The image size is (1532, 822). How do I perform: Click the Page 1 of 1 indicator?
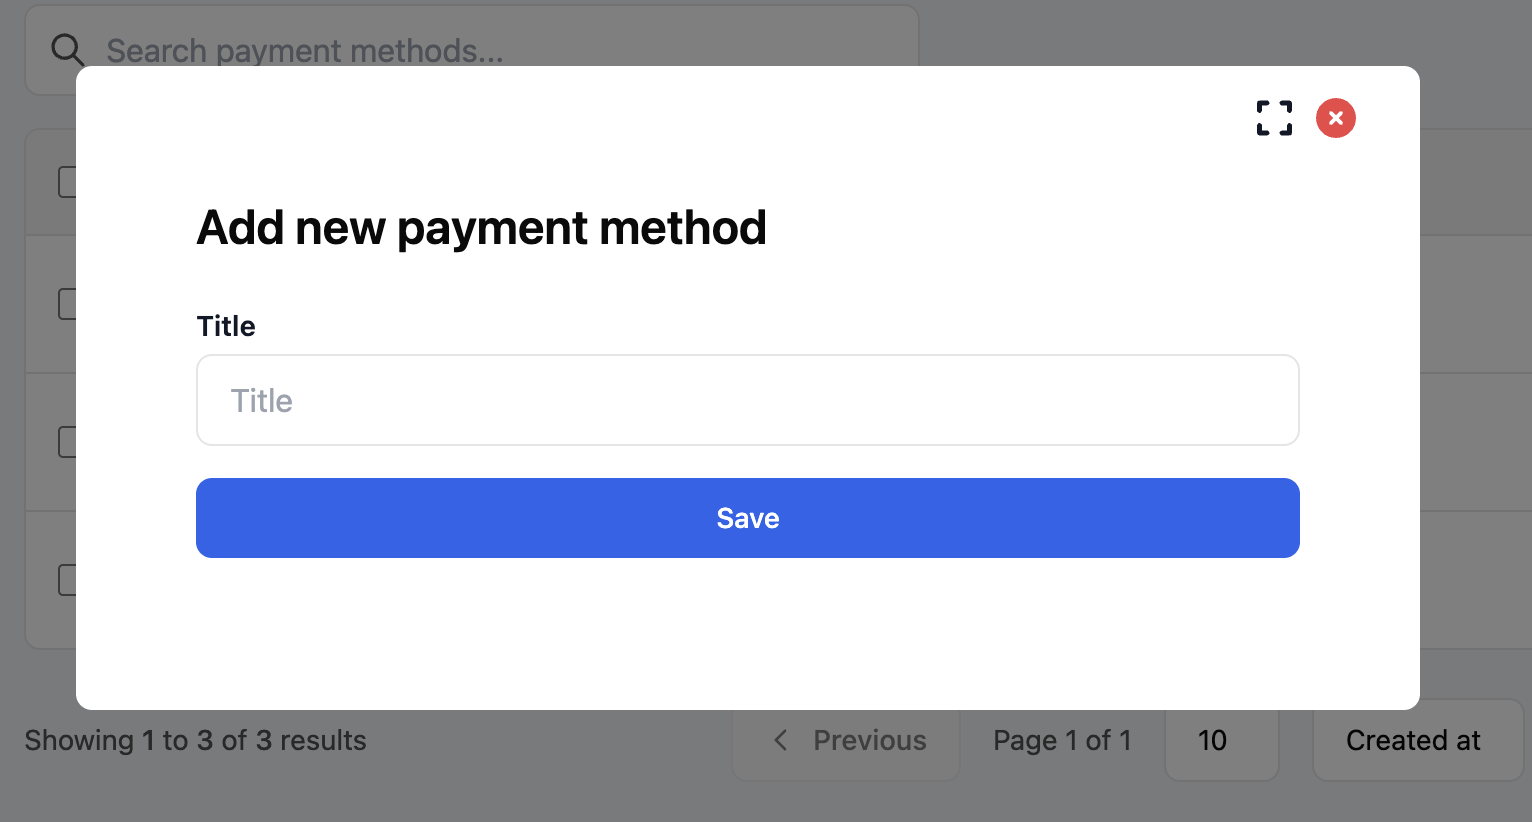click(x=1061, y=740)
